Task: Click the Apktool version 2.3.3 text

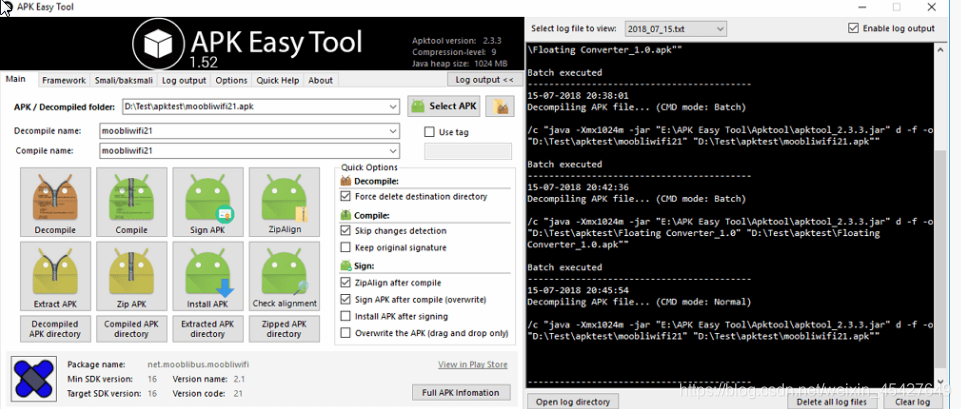Action: (457, 41)
